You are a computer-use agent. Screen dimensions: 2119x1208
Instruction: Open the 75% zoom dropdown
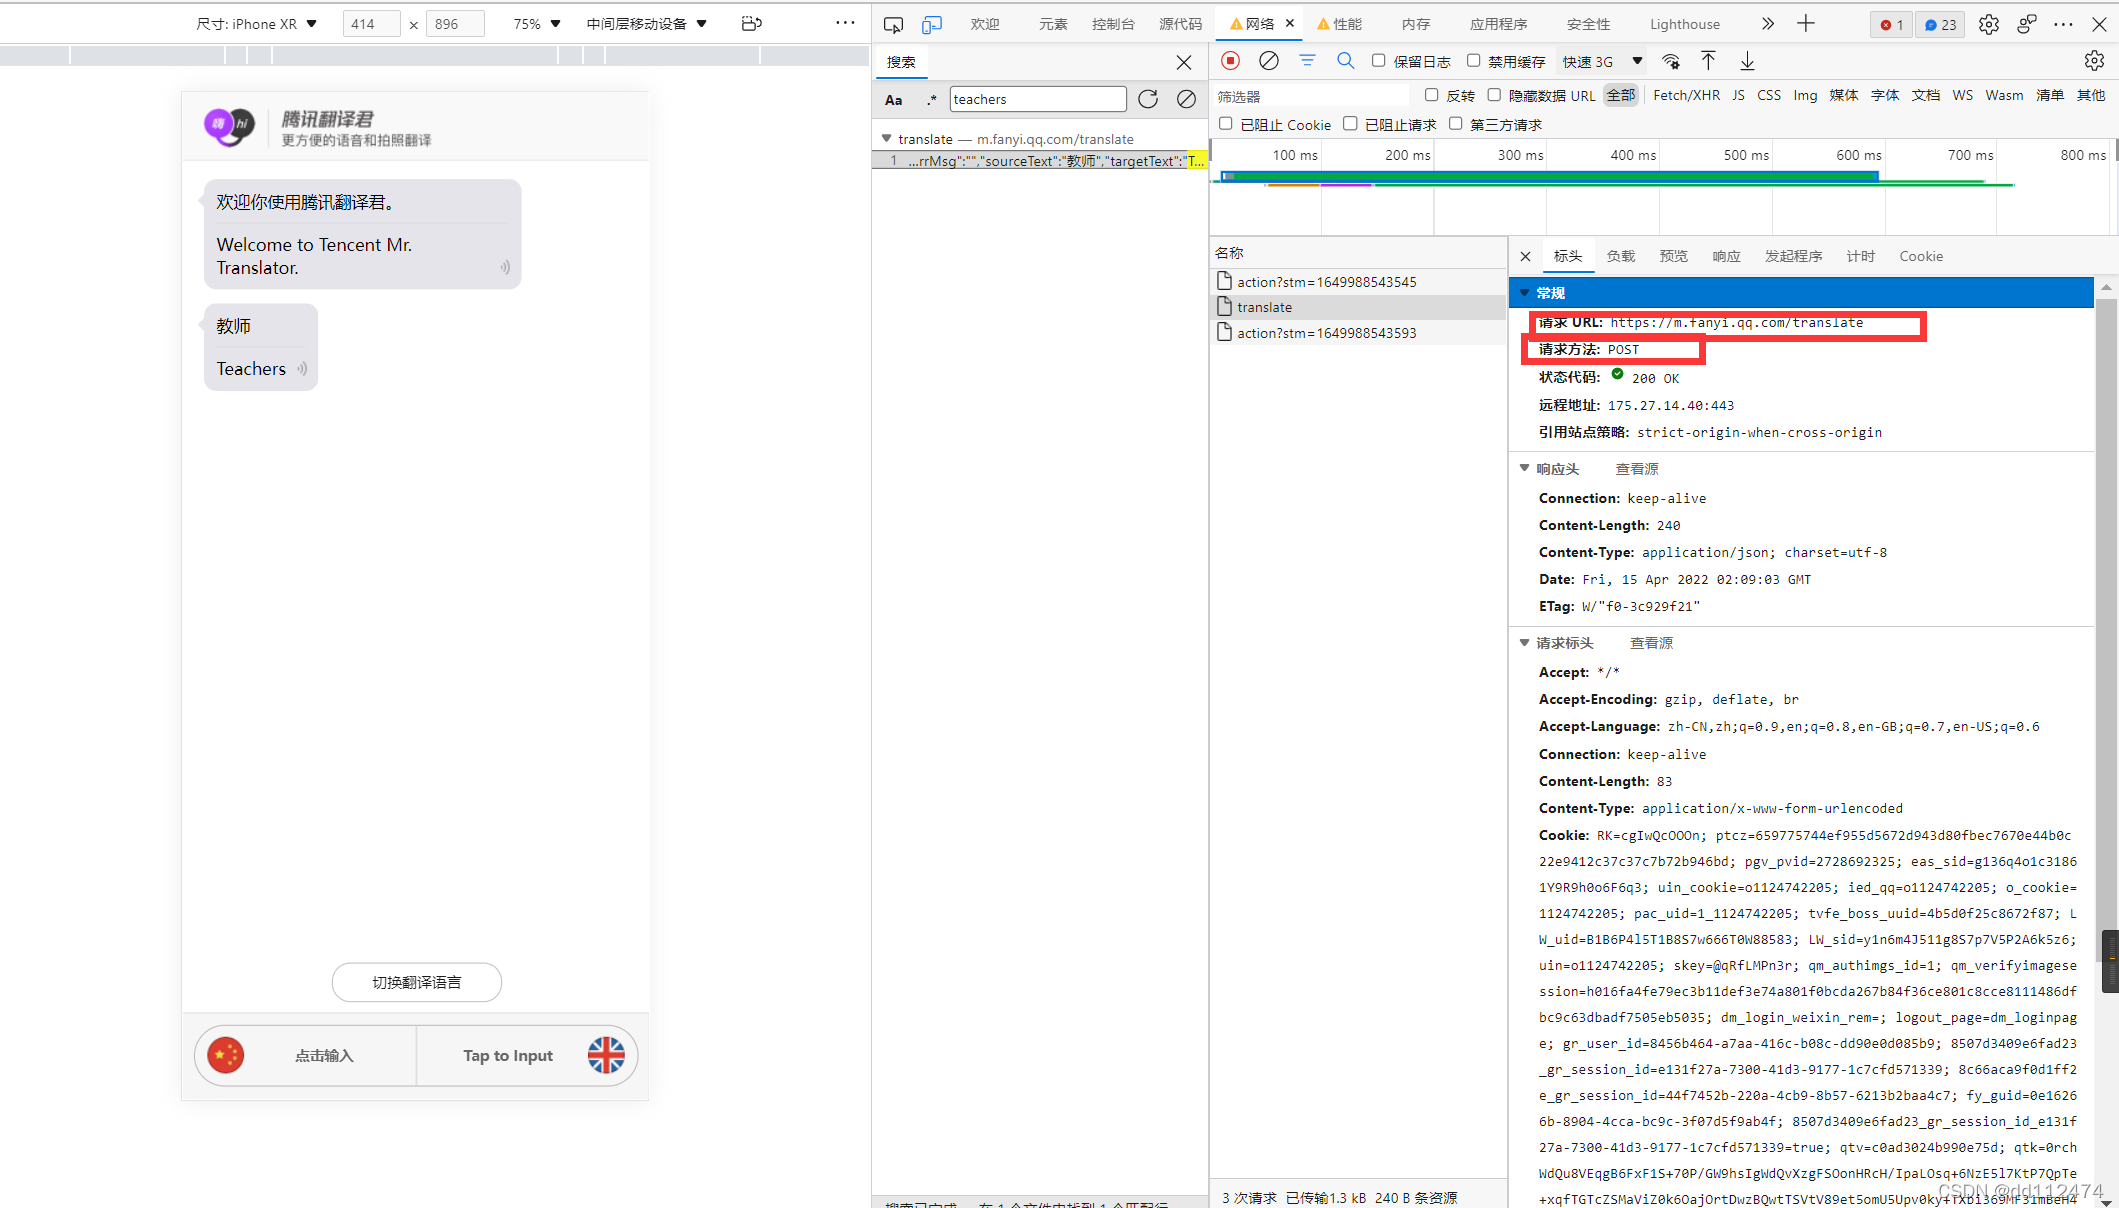[537, 24]
